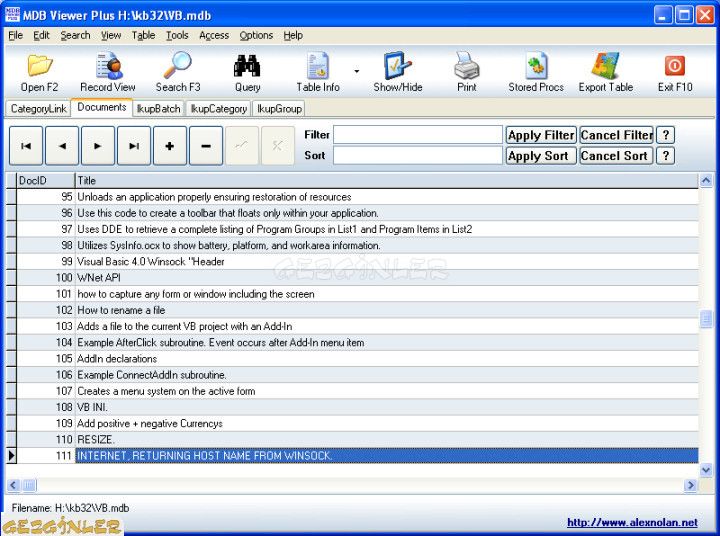Show Table Info

318,72
